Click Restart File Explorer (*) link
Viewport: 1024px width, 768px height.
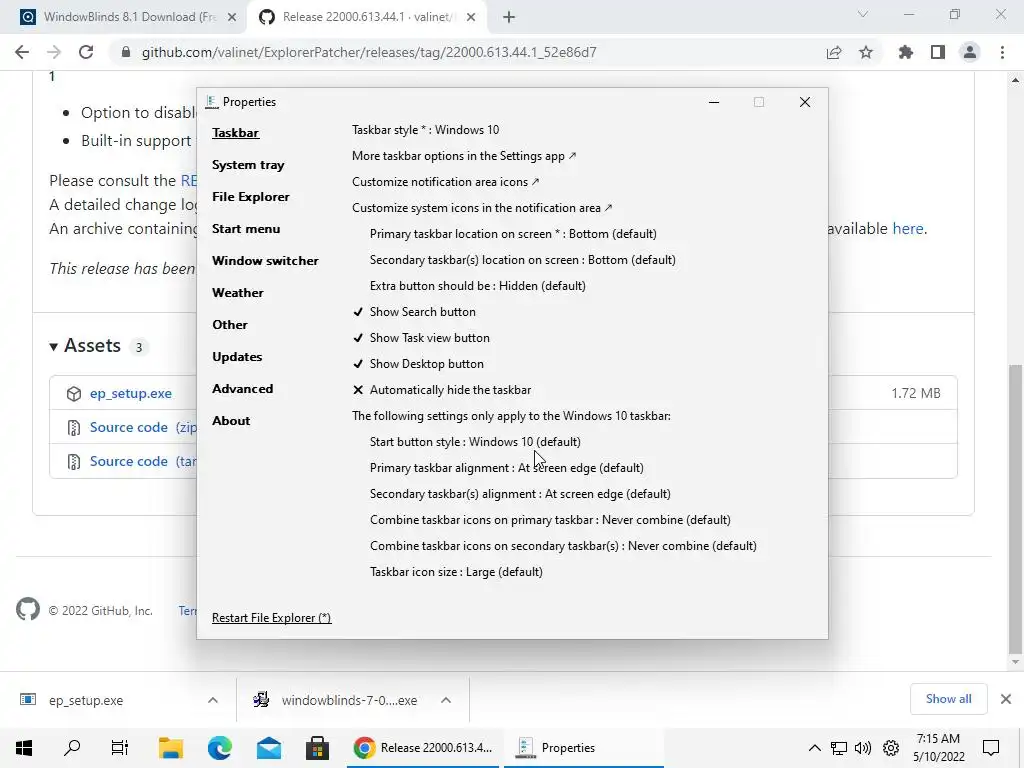272,618
